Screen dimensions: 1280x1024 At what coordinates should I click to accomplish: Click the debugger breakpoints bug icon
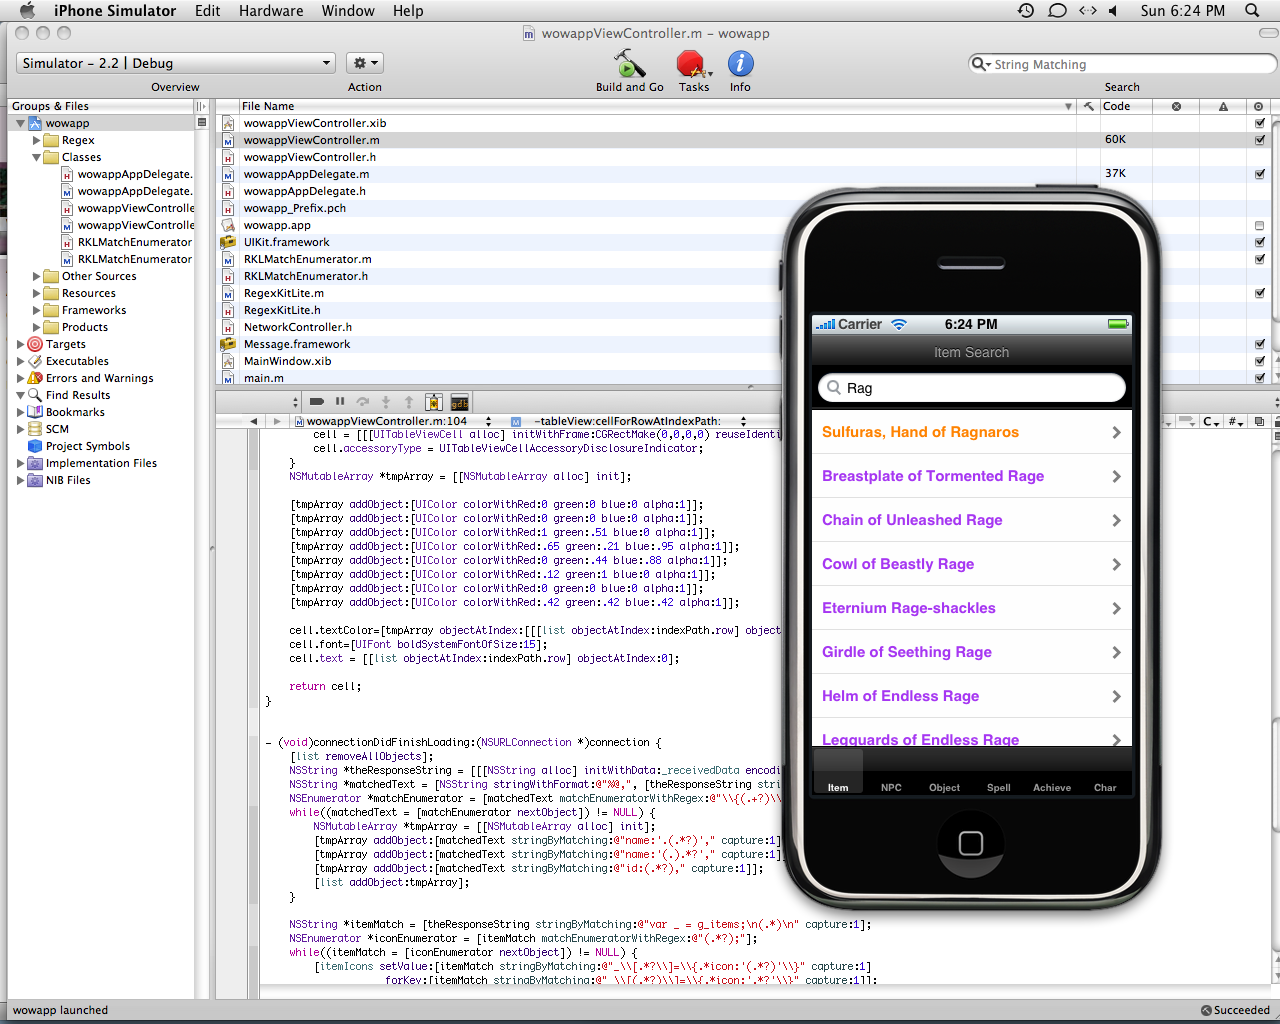click(x=434, y=402)
